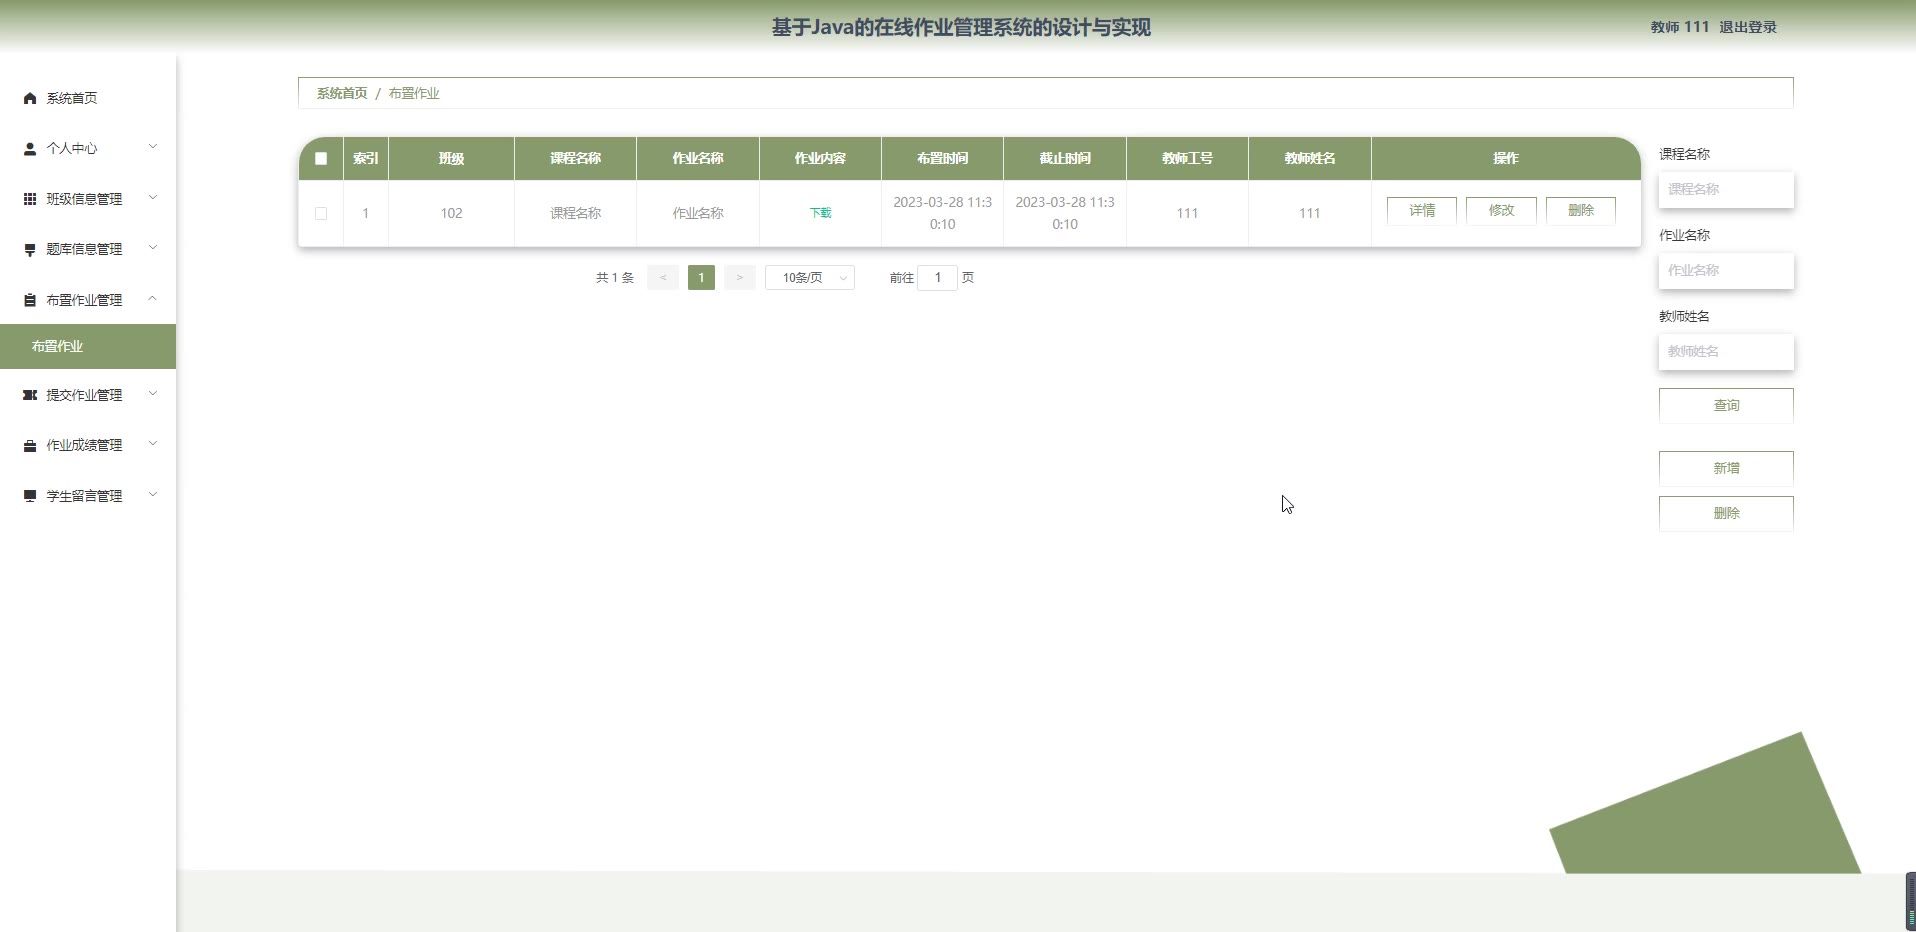Click 教师 111 user label in header
Viewport: 1916px width, 932px height.
(x=1680, y=27)
